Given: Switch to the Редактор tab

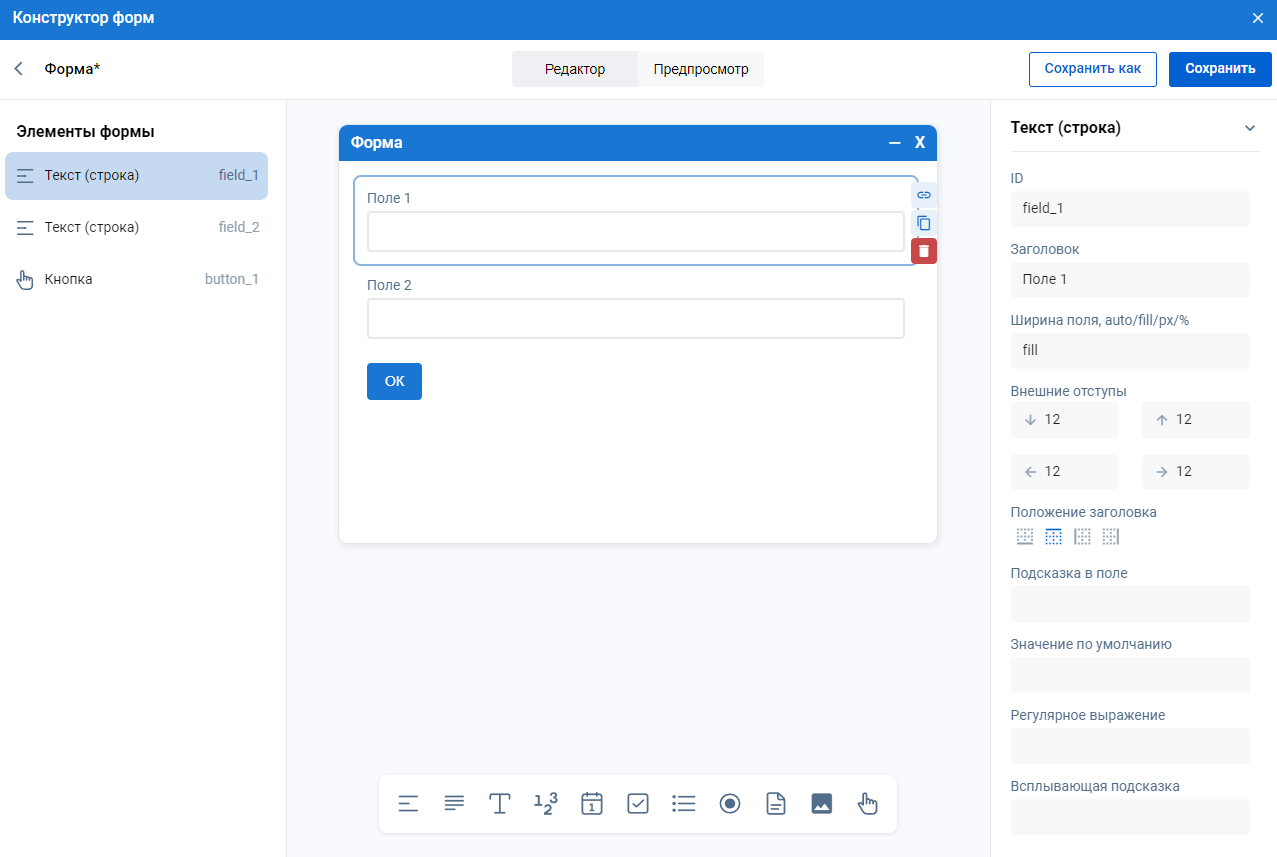Looking at the screenshot, I should point(575,69).
